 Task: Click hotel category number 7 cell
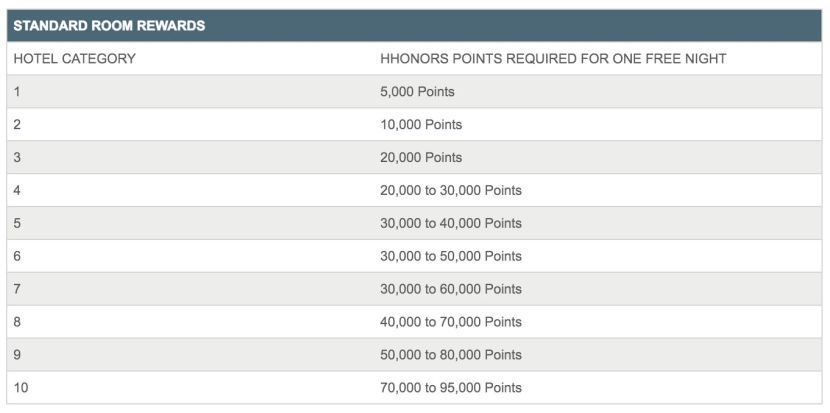[18, 290]
